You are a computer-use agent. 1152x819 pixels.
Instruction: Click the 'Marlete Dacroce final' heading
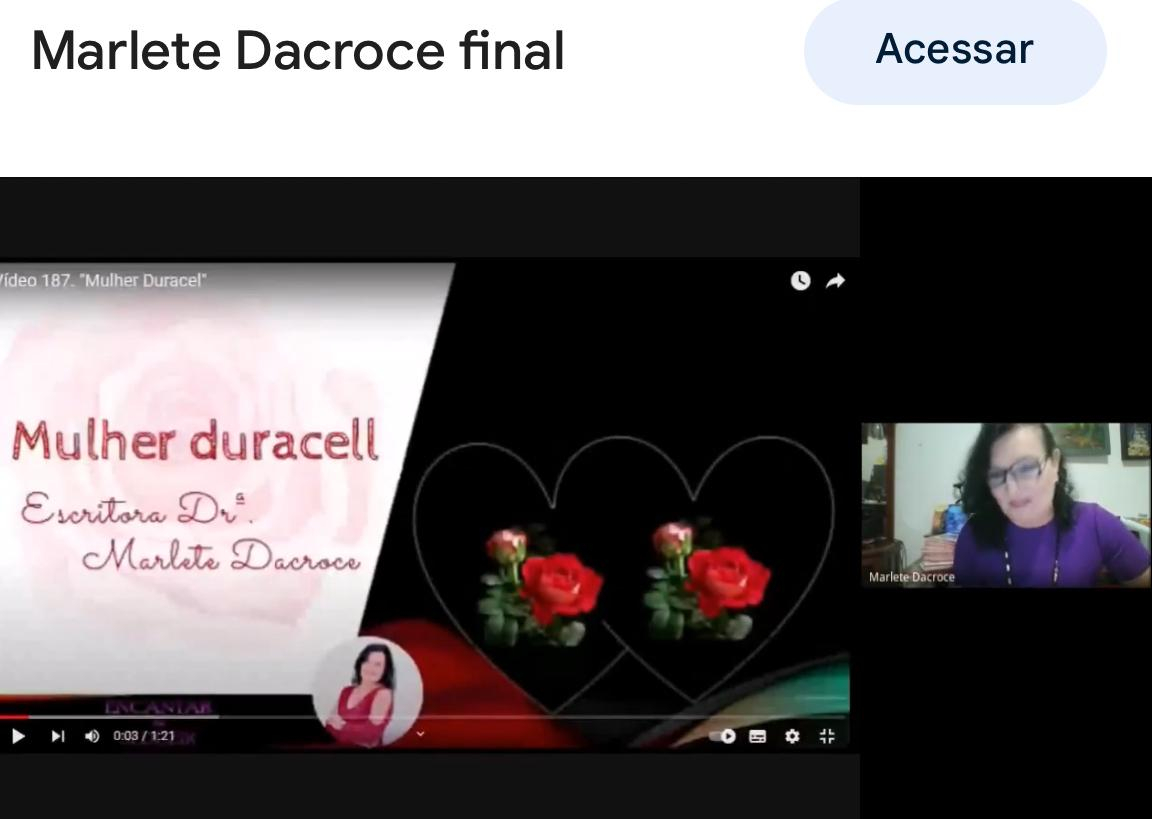tap(298, 51)
